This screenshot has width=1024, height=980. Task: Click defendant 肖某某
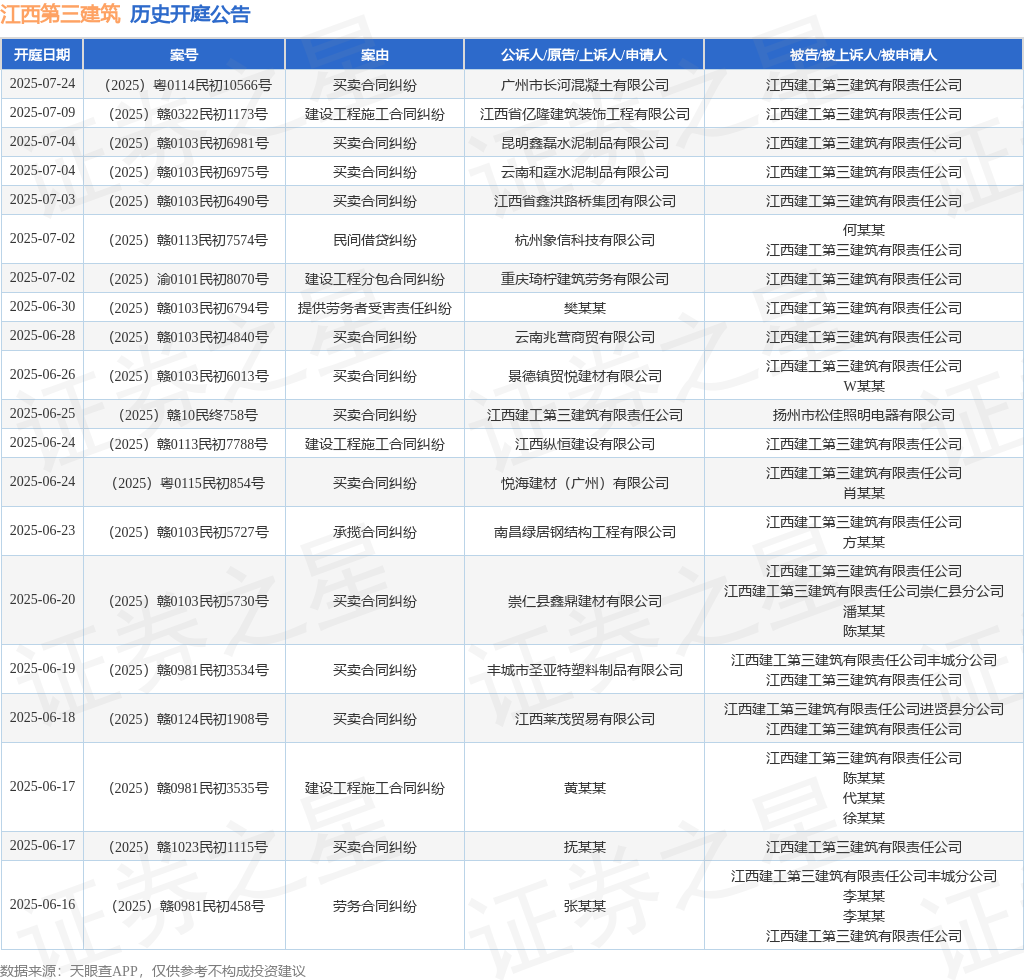[863, 493]
